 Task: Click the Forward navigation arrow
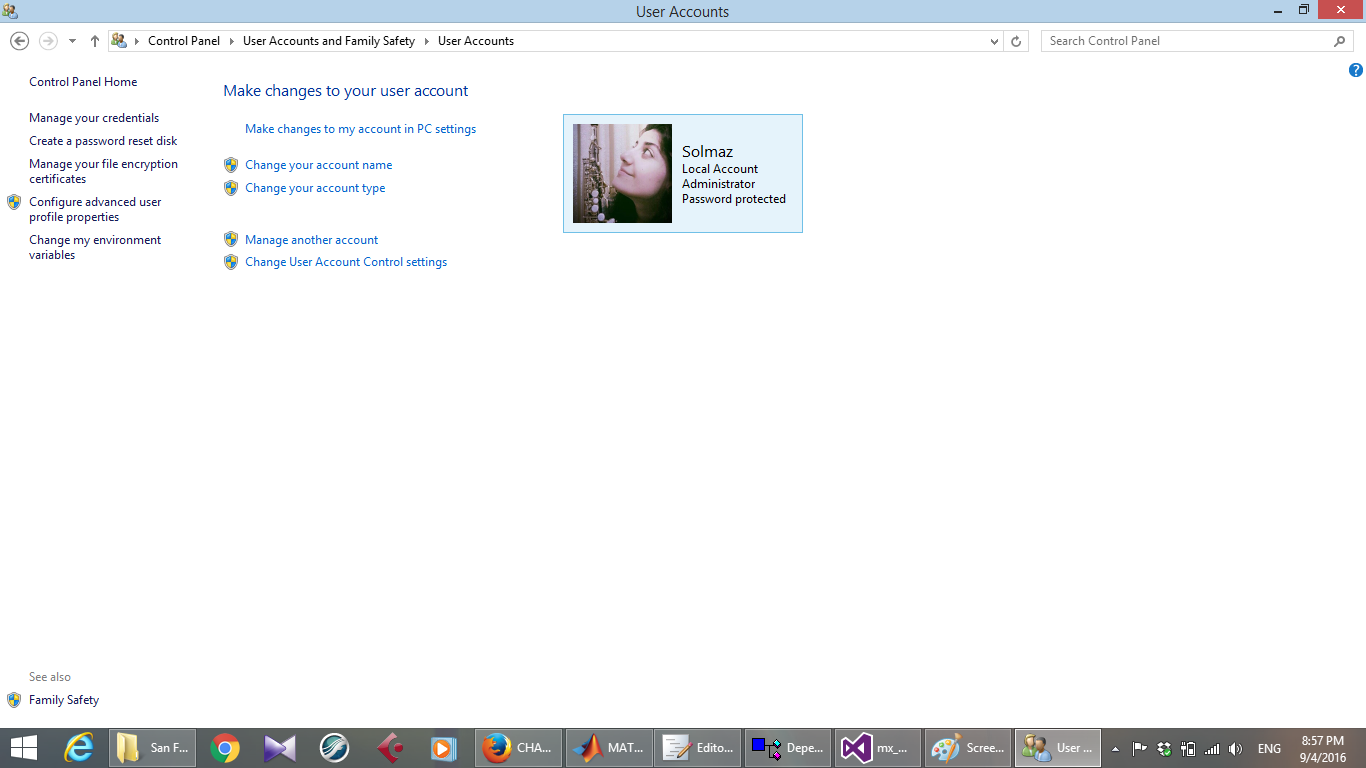coord(48,41)
